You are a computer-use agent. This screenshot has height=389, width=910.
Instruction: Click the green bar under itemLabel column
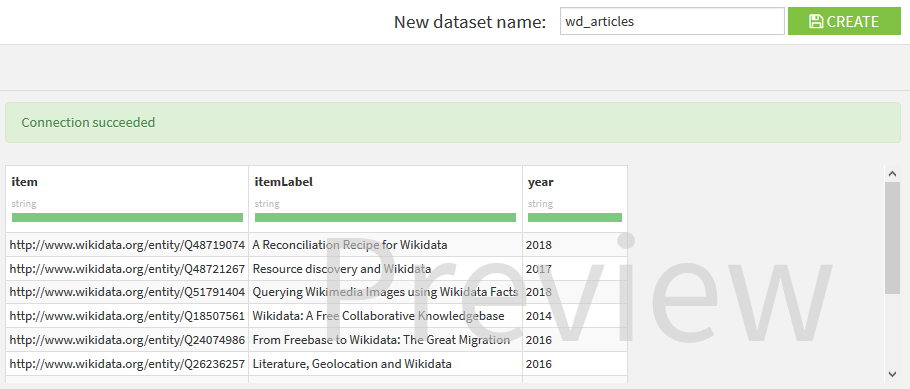[385, 217]
